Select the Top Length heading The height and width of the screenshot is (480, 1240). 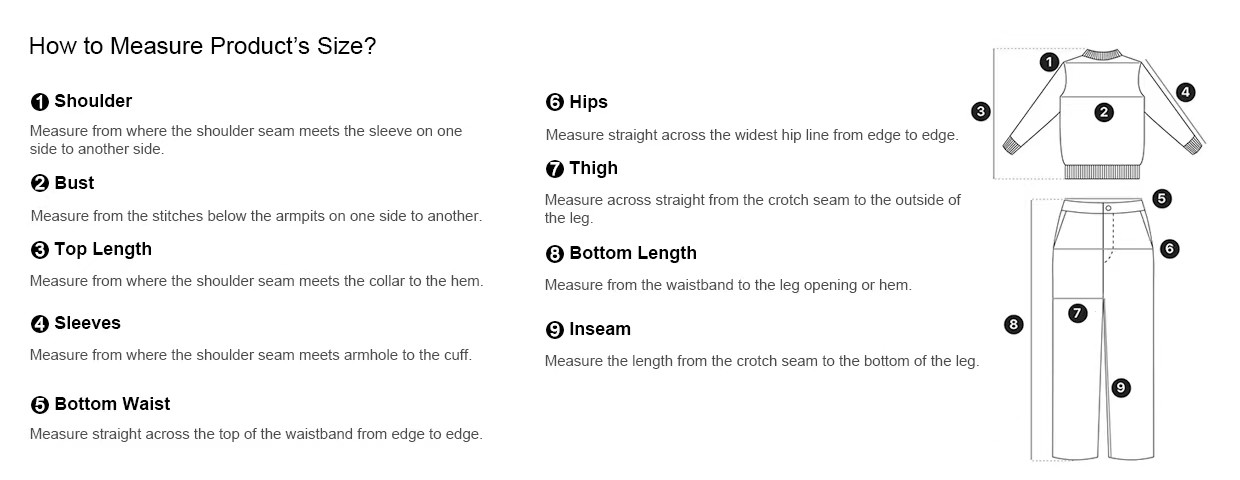[91, 250]
